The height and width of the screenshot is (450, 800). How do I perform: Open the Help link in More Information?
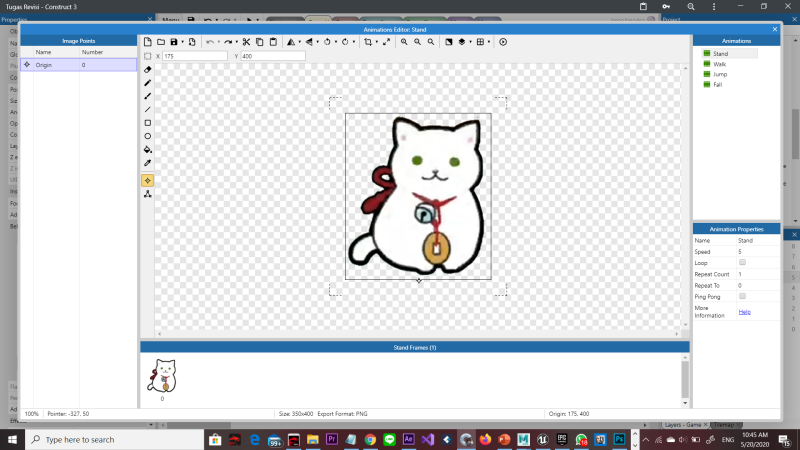point(744,312)
